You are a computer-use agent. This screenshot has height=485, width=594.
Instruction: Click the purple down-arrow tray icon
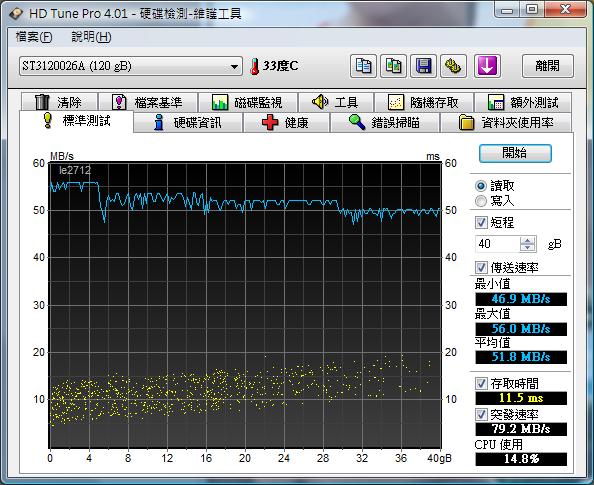[487, 66]
